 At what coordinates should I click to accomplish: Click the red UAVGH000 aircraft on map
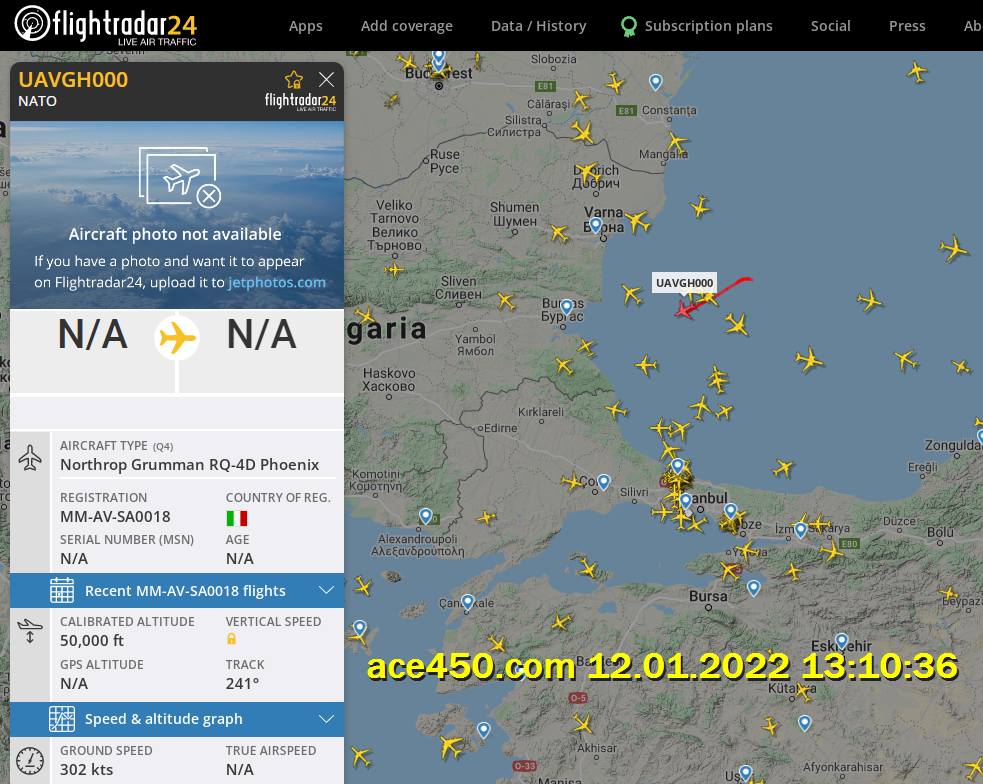click(x=685, y=308)
